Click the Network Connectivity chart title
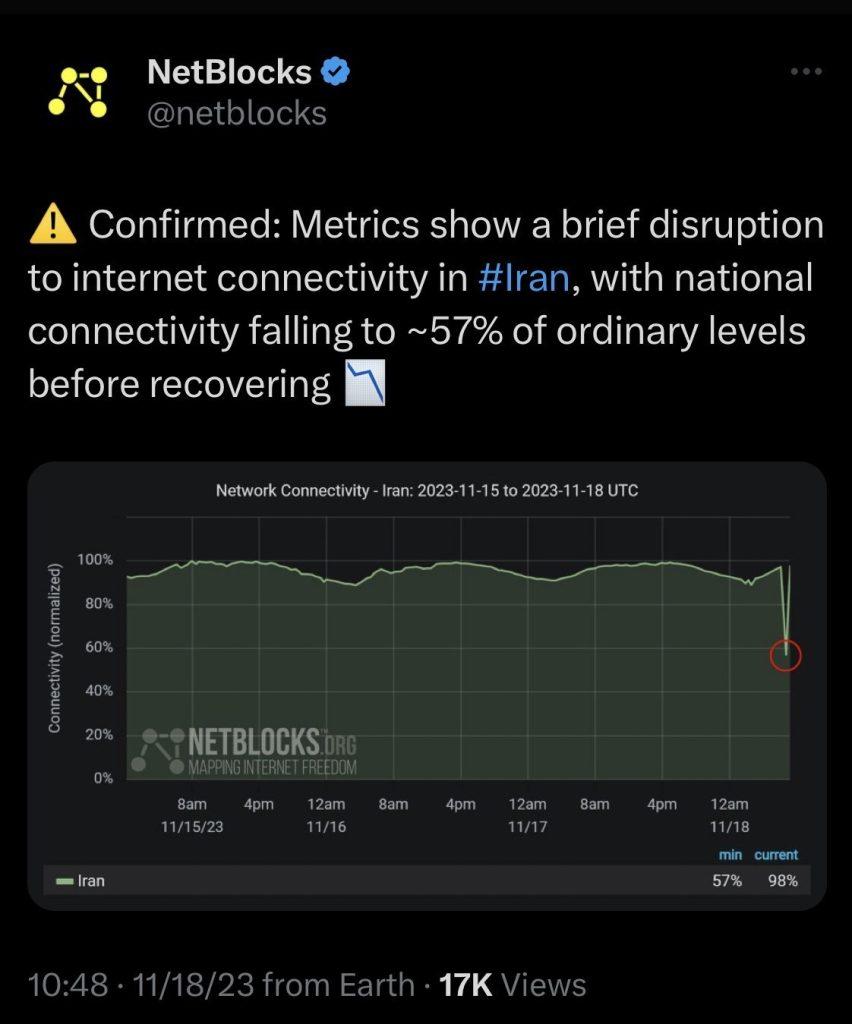 pyautogui.click(x=427, y=490)
